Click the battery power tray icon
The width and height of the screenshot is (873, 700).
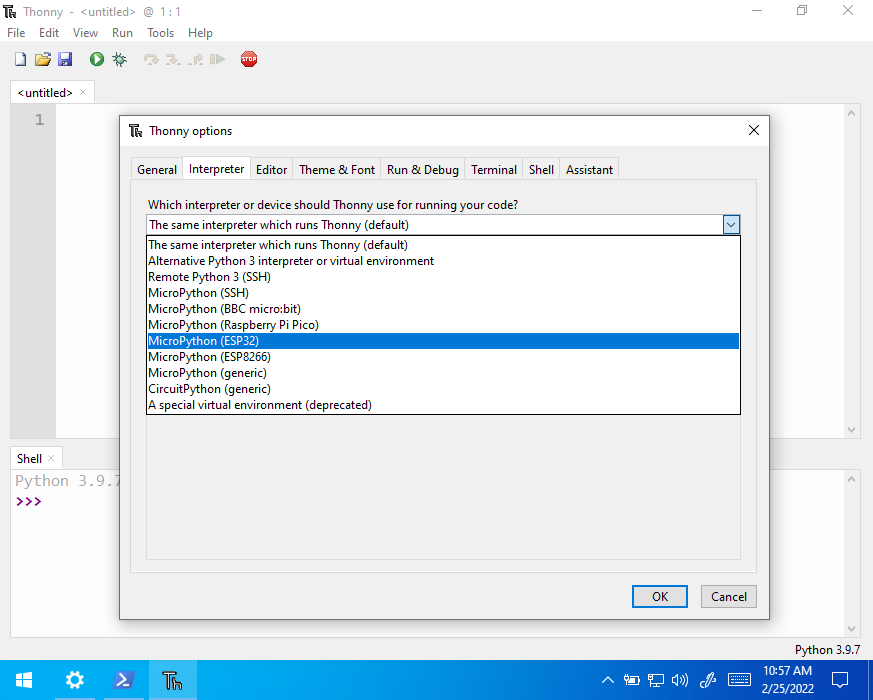[631, 680]
